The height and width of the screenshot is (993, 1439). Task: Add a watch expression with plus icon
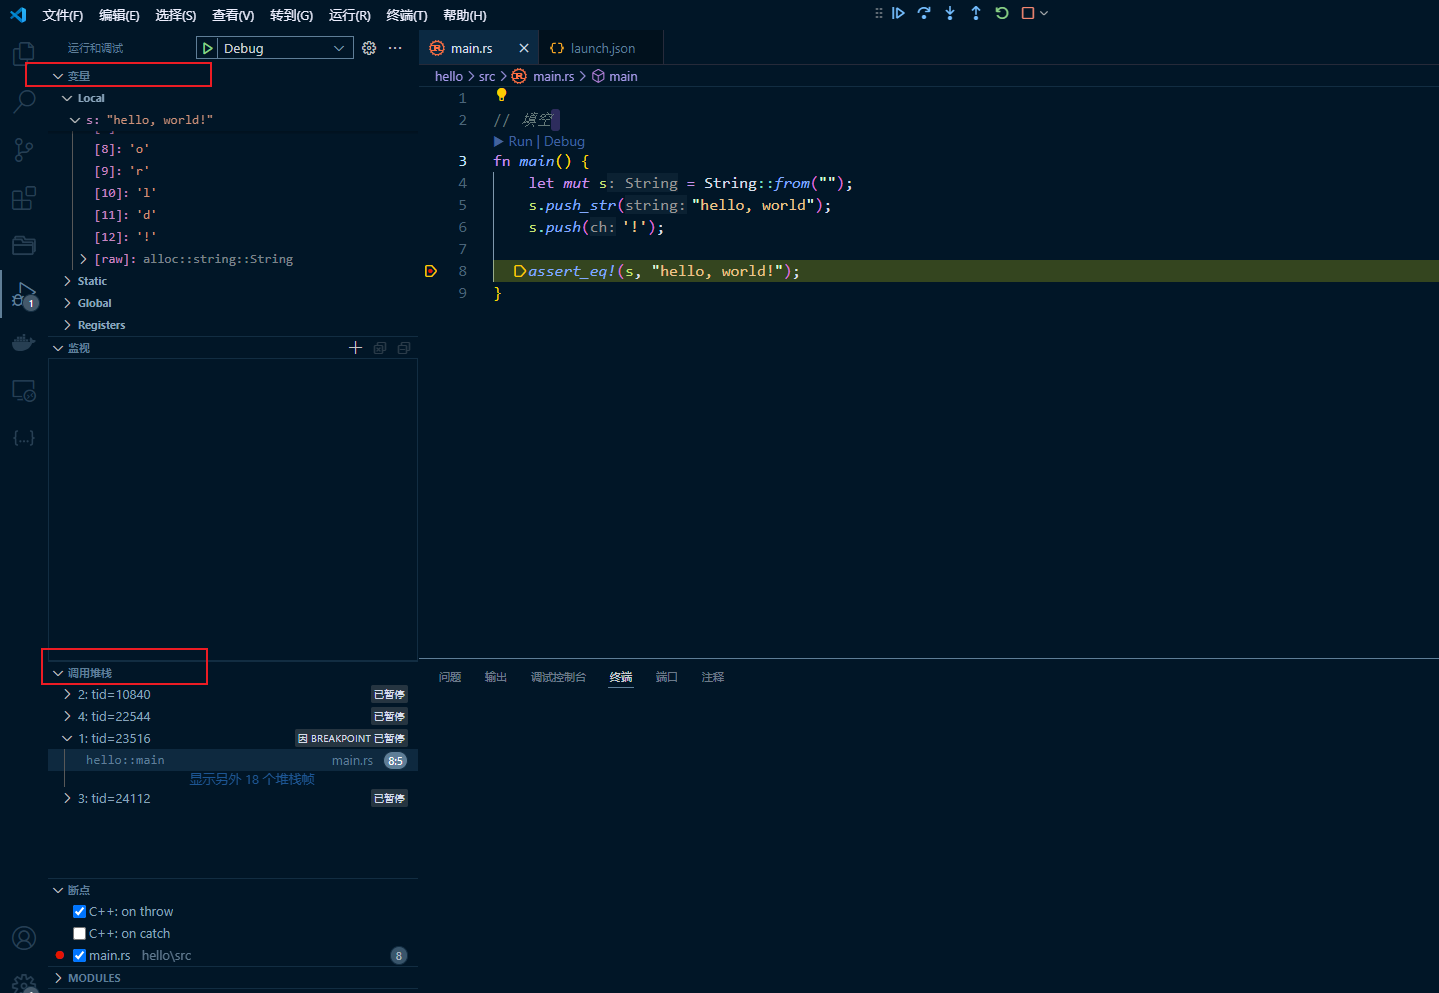[x=355, y=348]
